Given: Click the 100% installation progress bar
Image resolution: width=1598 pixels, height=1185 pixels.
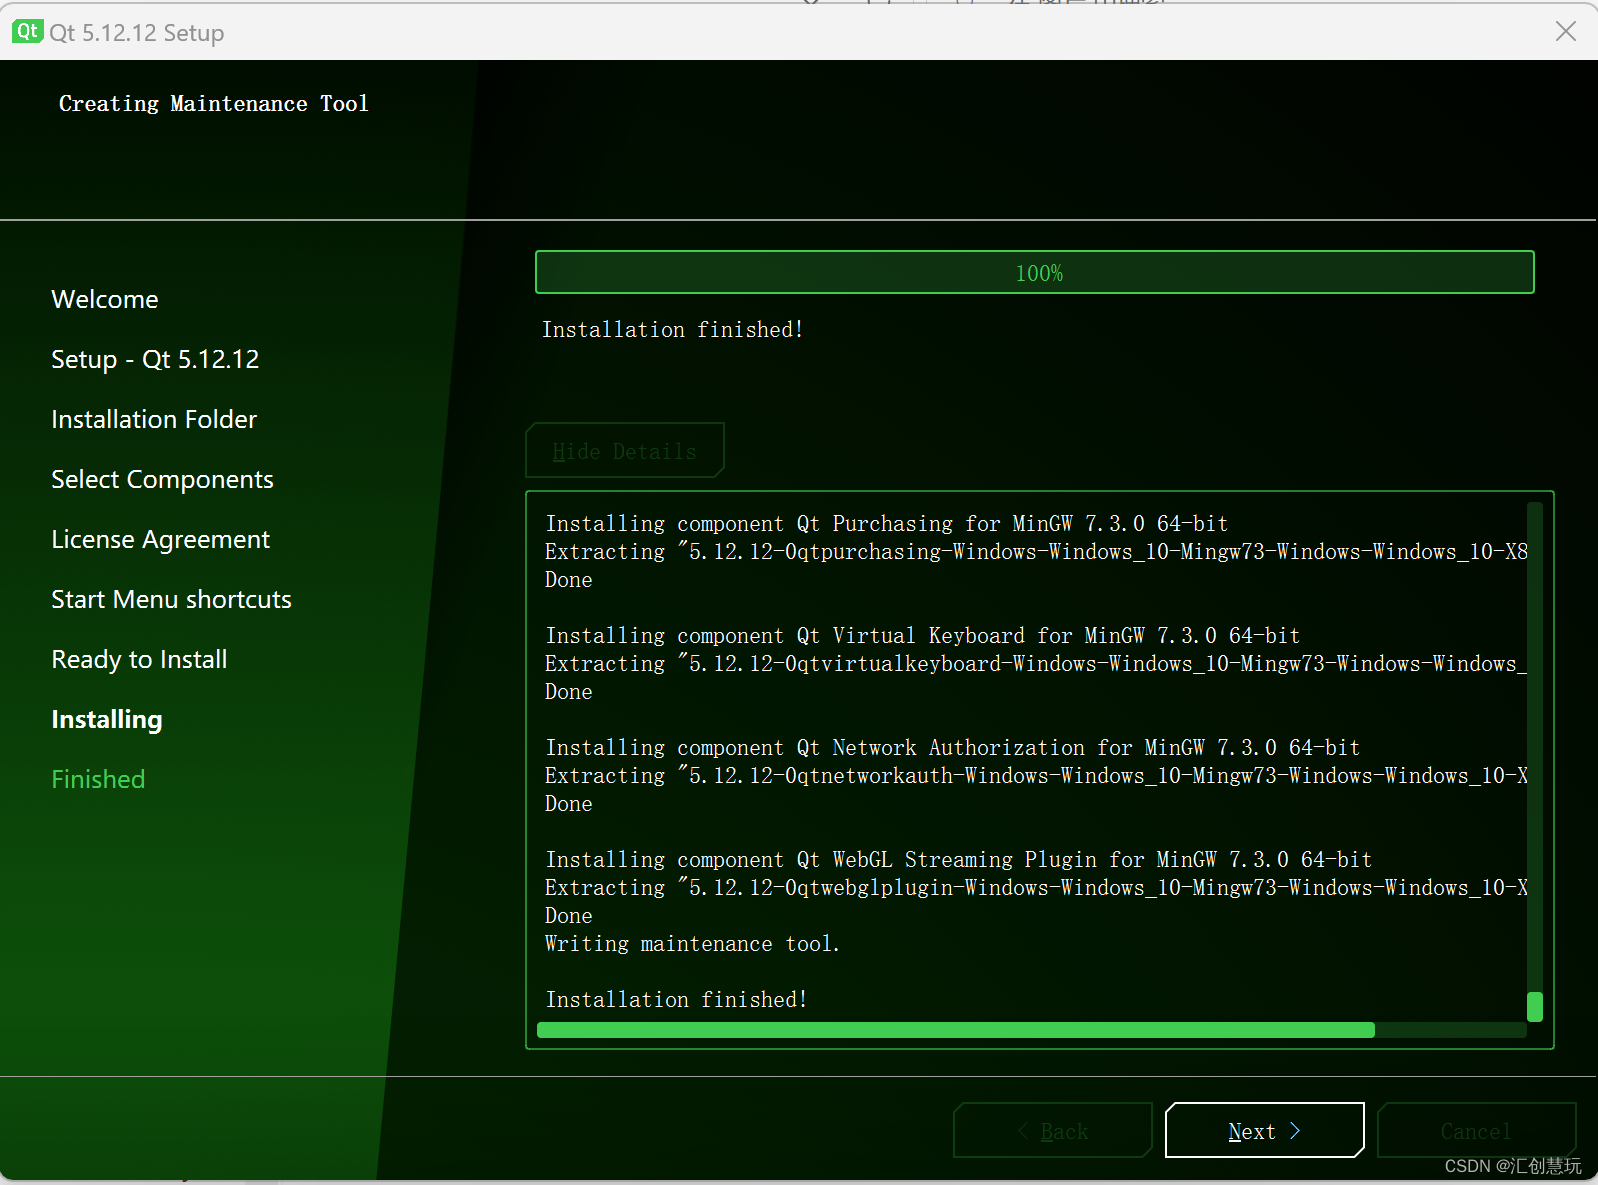Looking at the screenshot, I should coord(1035,272).
